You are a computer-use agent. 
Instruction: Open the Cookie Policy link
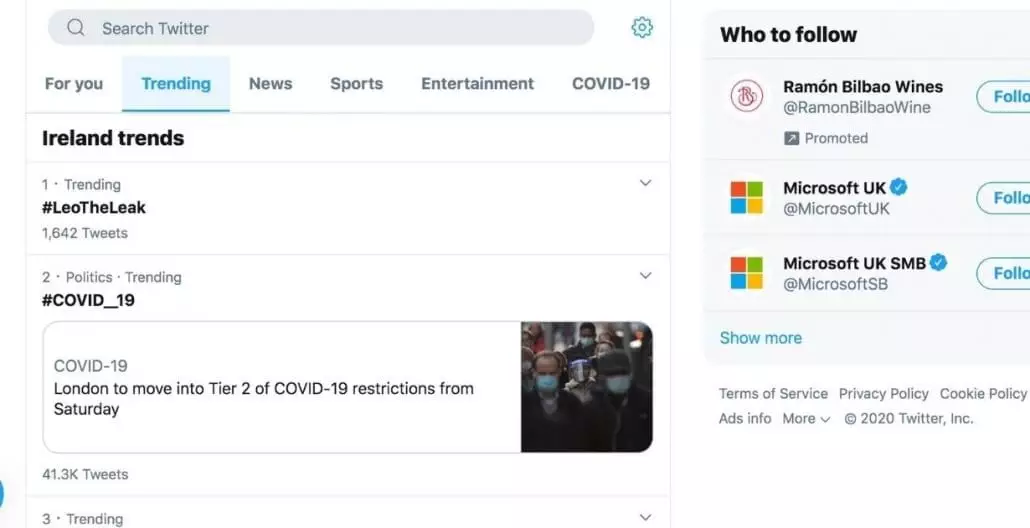(x=983, y=393)
